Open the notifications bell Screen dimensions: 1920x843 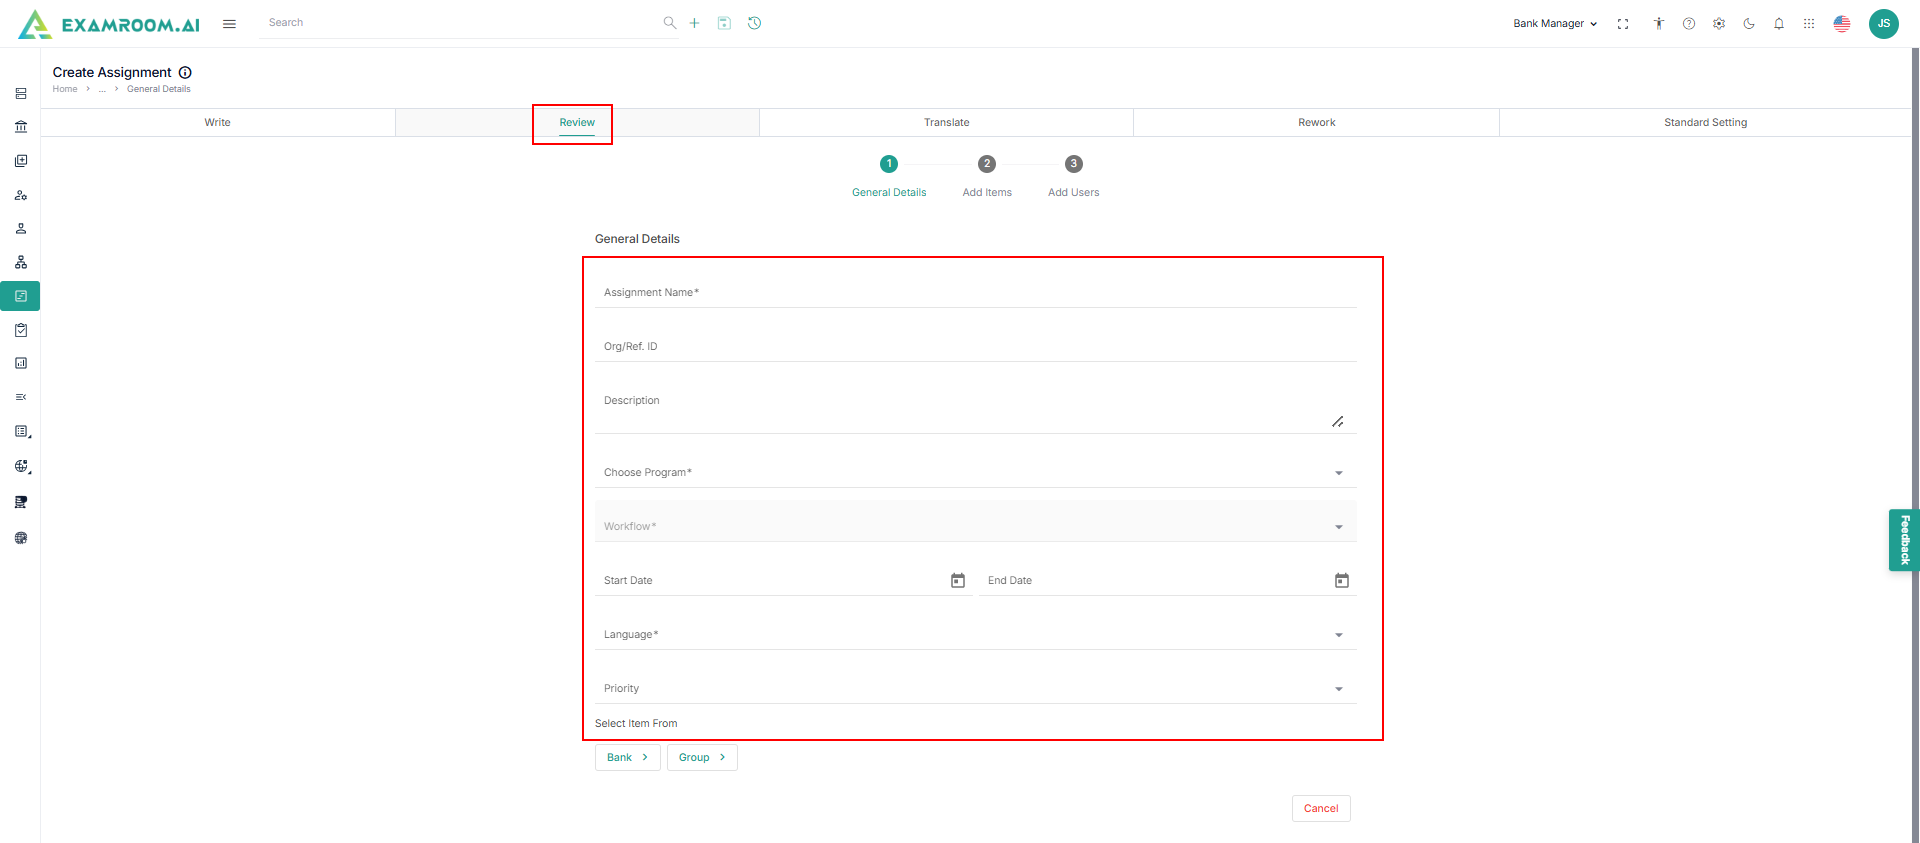point(1779,24)
